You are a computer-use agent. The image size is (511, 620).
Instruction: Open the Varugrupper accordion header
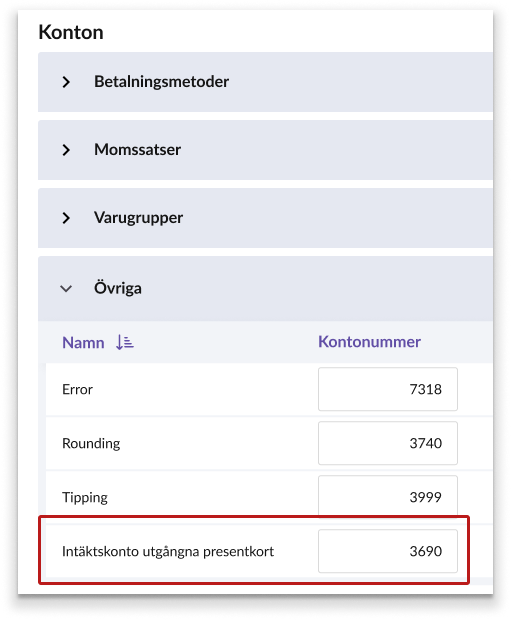pos(265,218)
